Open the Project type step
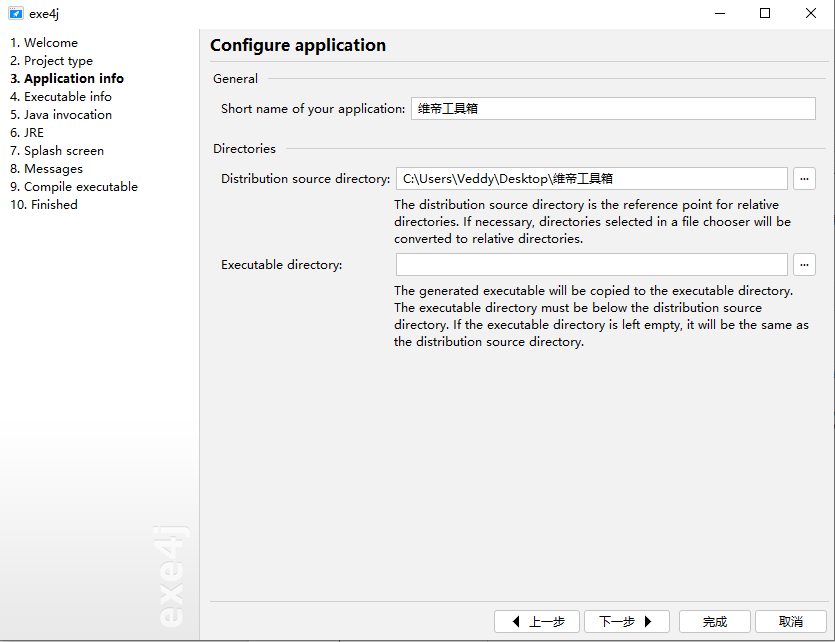 click(x=51, y=61)
